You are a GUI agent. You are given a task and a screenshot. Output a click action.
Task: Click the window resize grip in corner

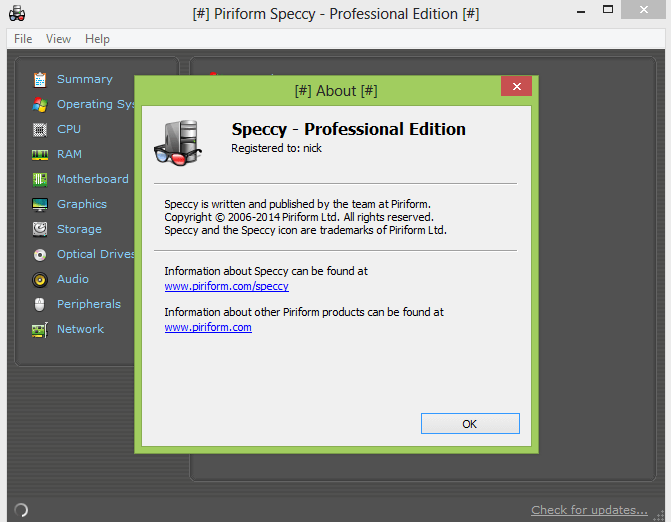click(660, 516)
